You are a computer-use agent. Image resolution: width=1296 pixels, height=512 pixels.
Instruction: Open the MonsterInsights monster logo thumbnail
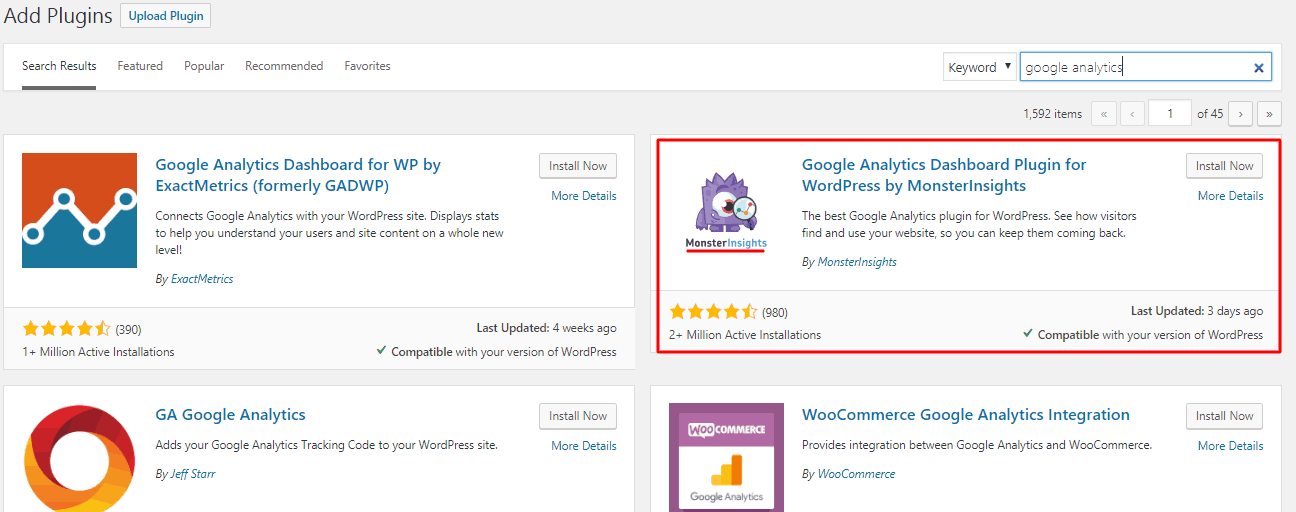tap(726, 211)
